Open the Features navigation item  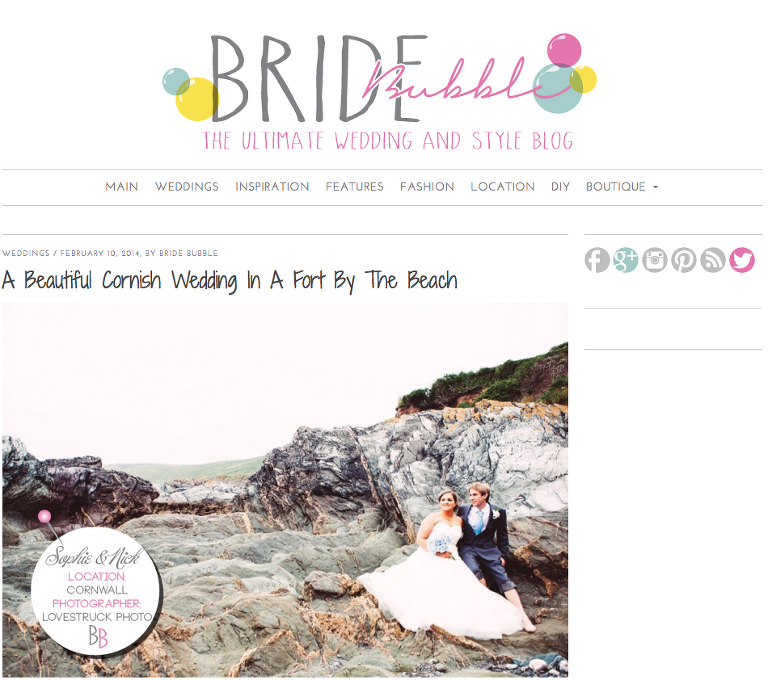click(354, 187)
